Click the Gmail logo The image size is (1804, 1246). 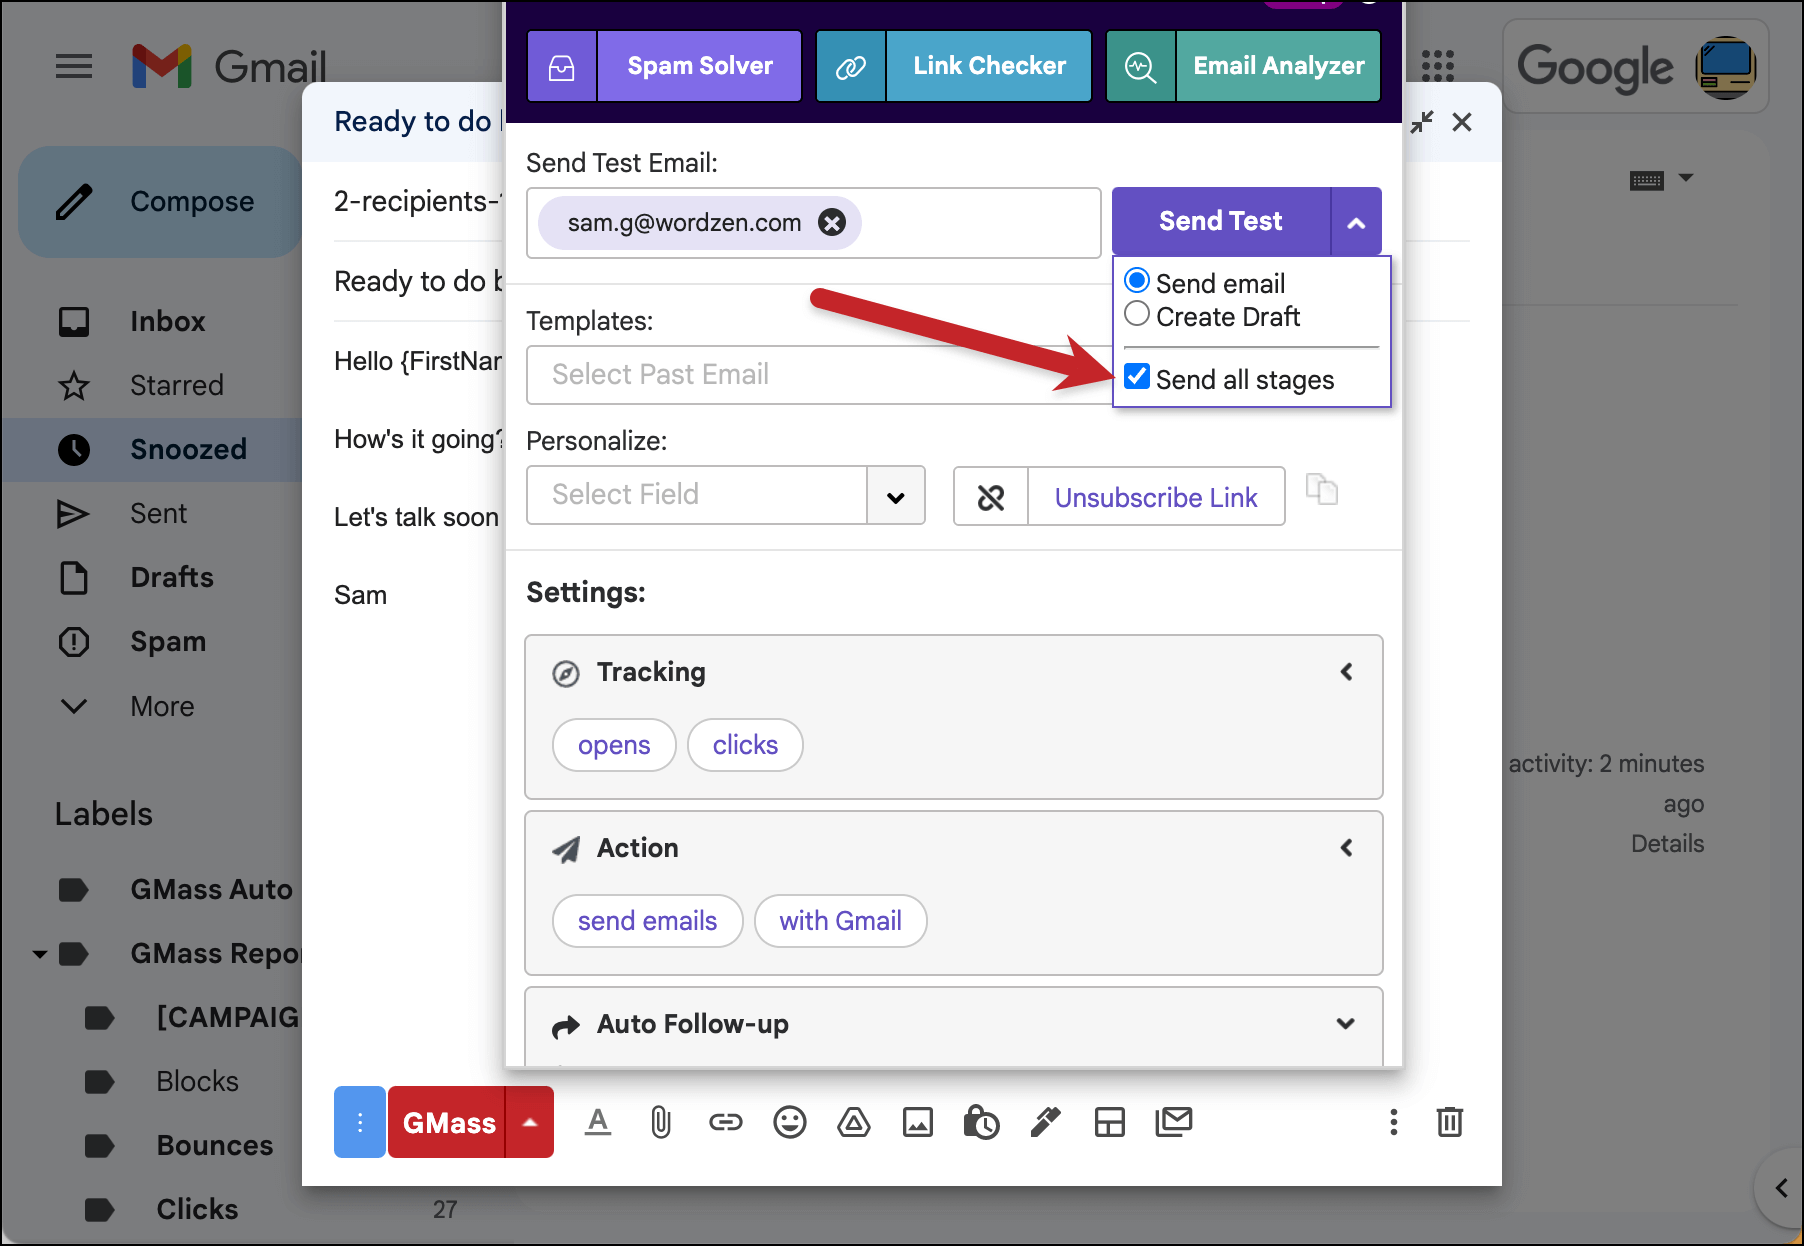[x=229, y=67]
